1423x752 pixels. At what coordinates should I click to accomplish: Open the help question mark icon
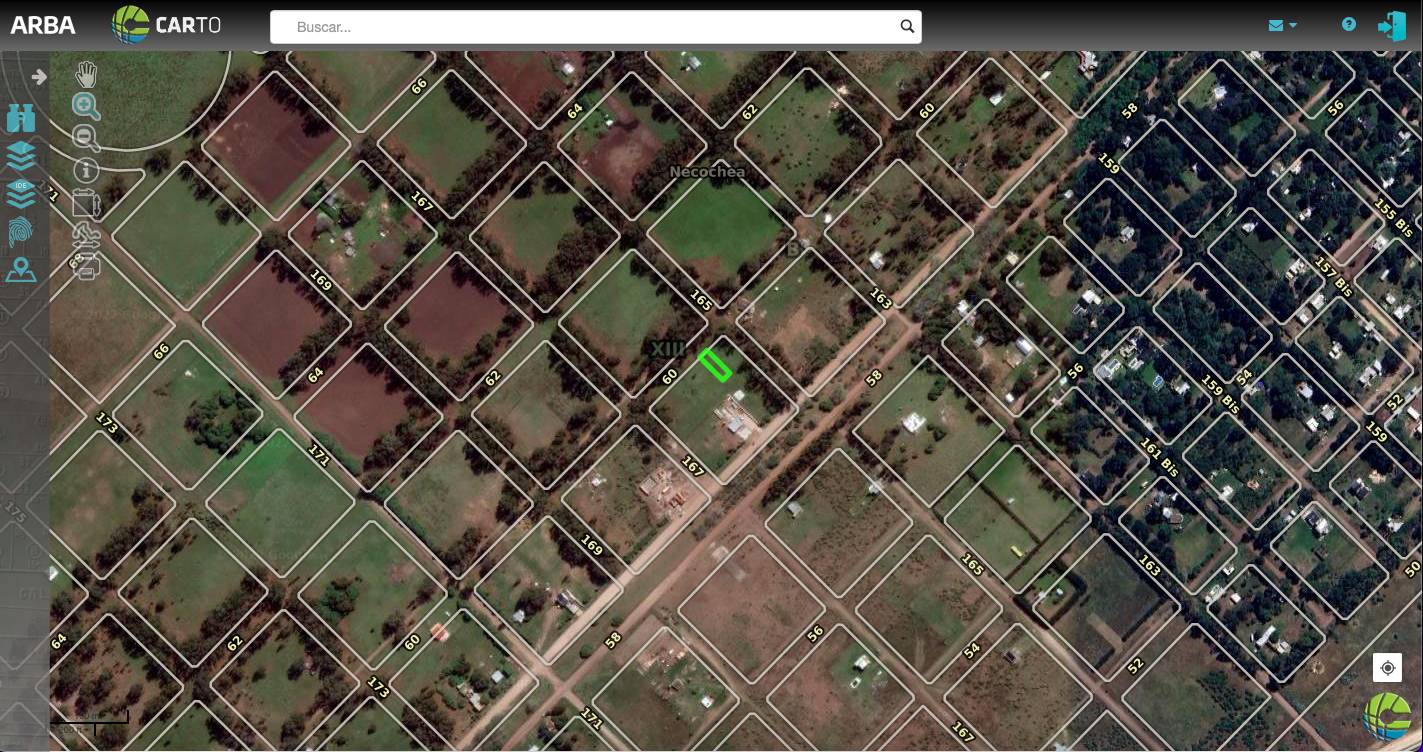tap(1349, 24)
